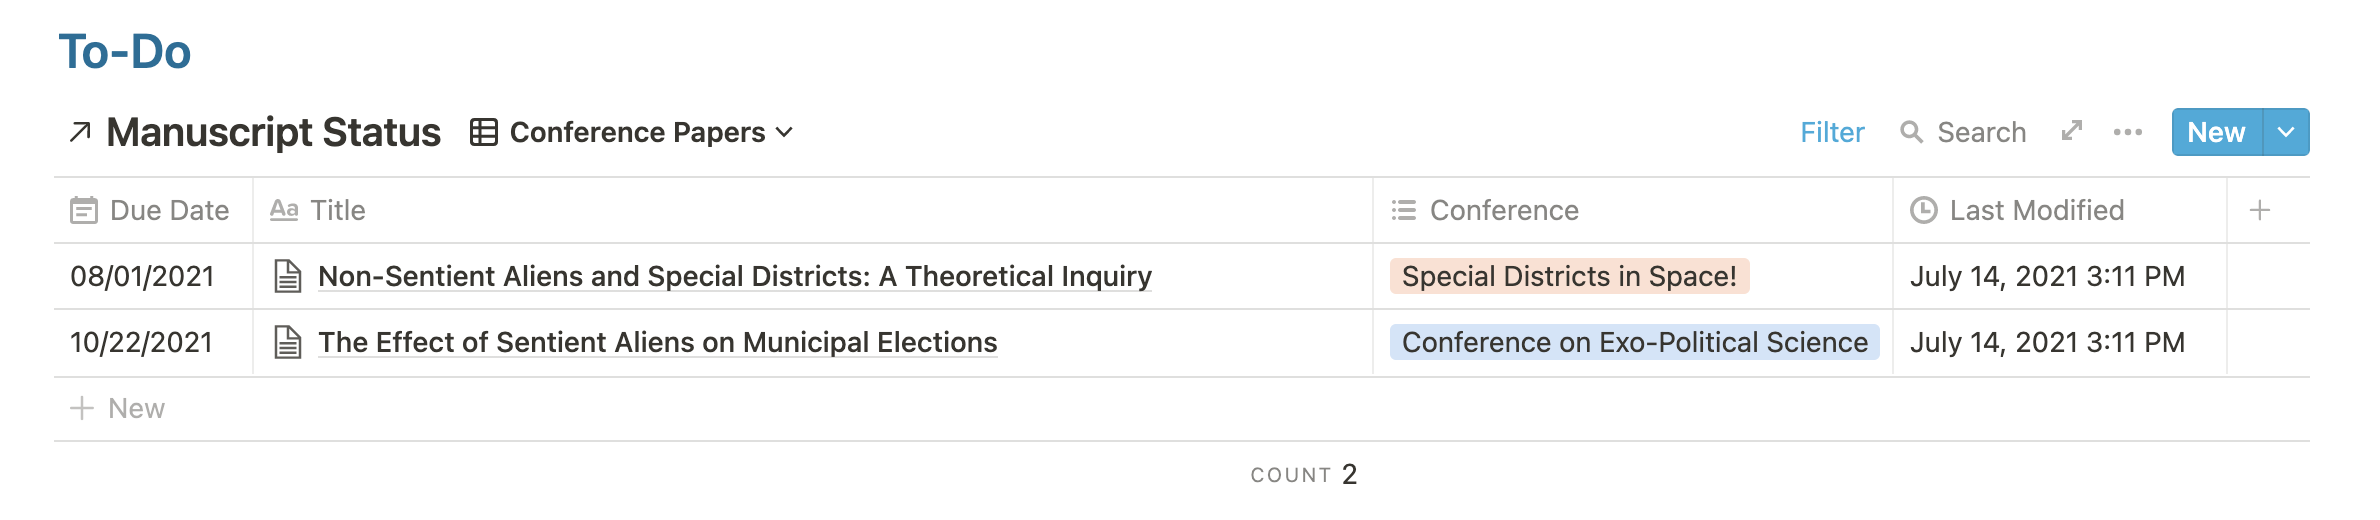The width and height of the screenshot is (2380, 520).
Task: Open the dropdown arrow beside New button
Action: (2286, 132)
